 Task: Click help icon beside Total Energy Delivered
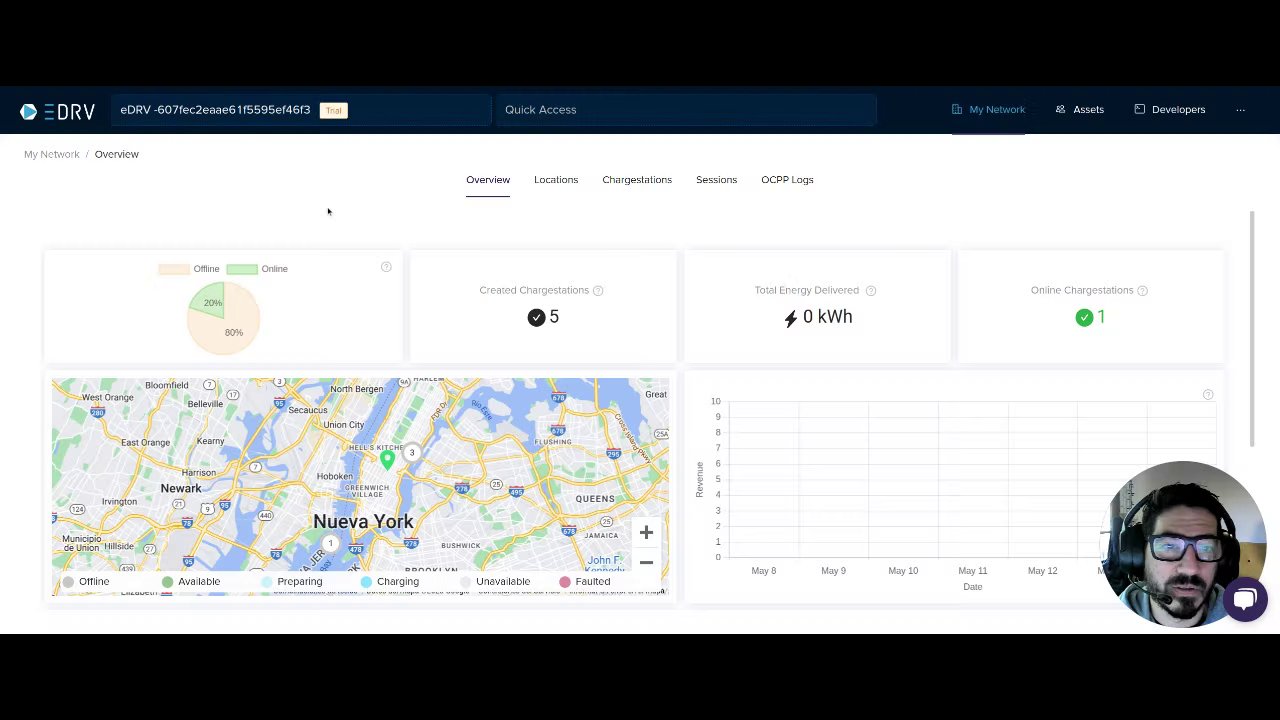[x=871, y=291]
